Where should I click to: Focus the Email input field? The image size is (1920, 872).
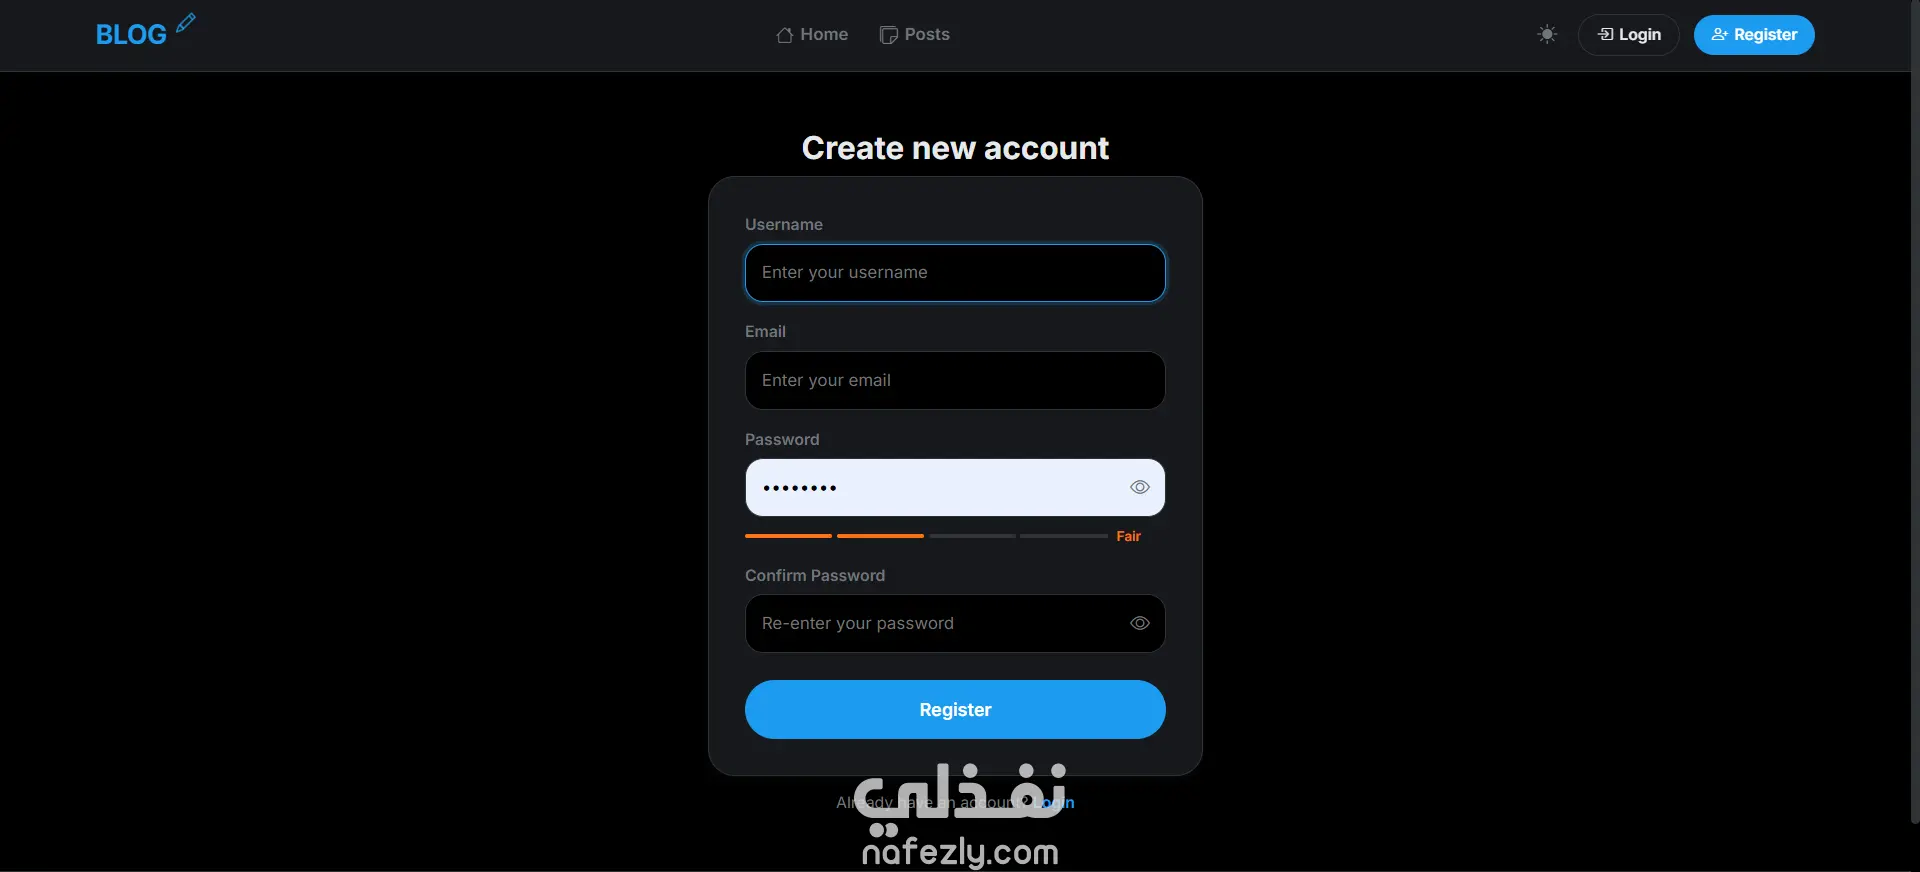tap(955, 381)
